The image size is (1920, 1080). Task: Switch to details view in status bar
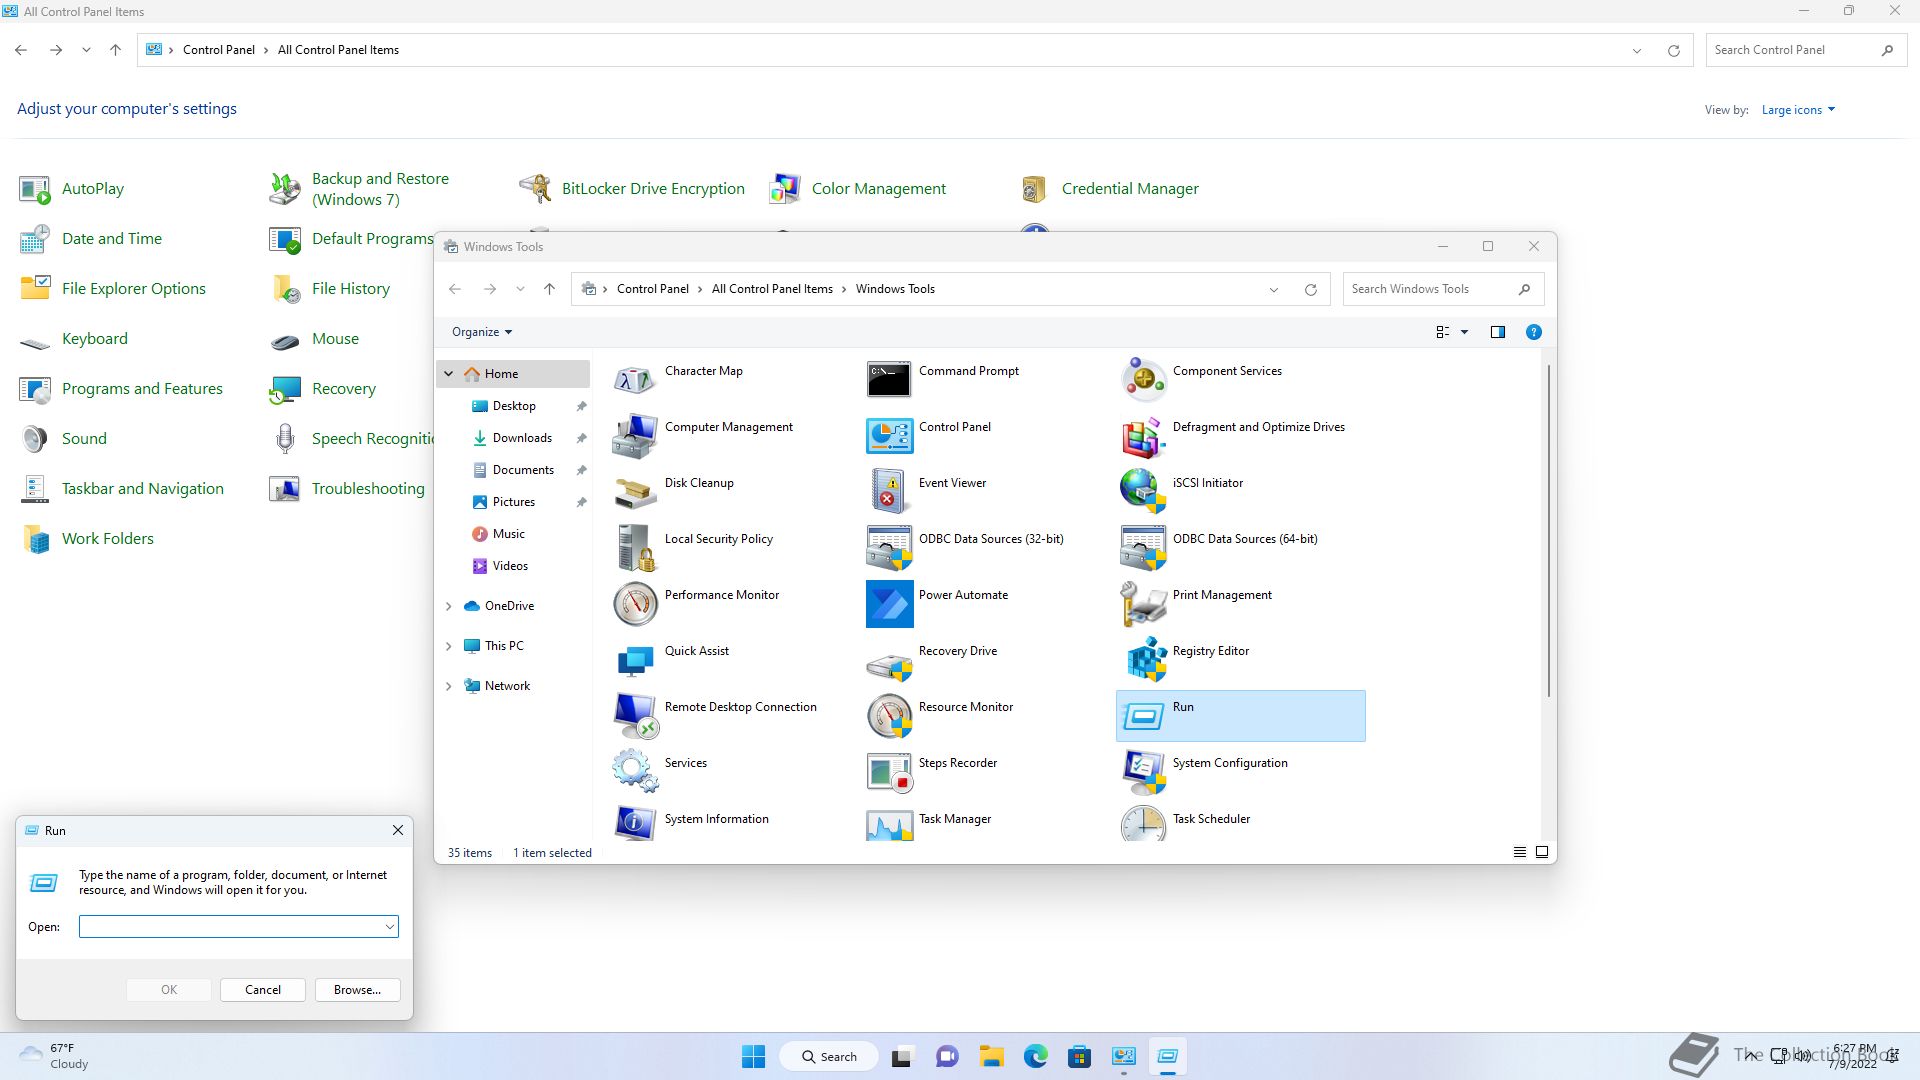point(1520,852)
